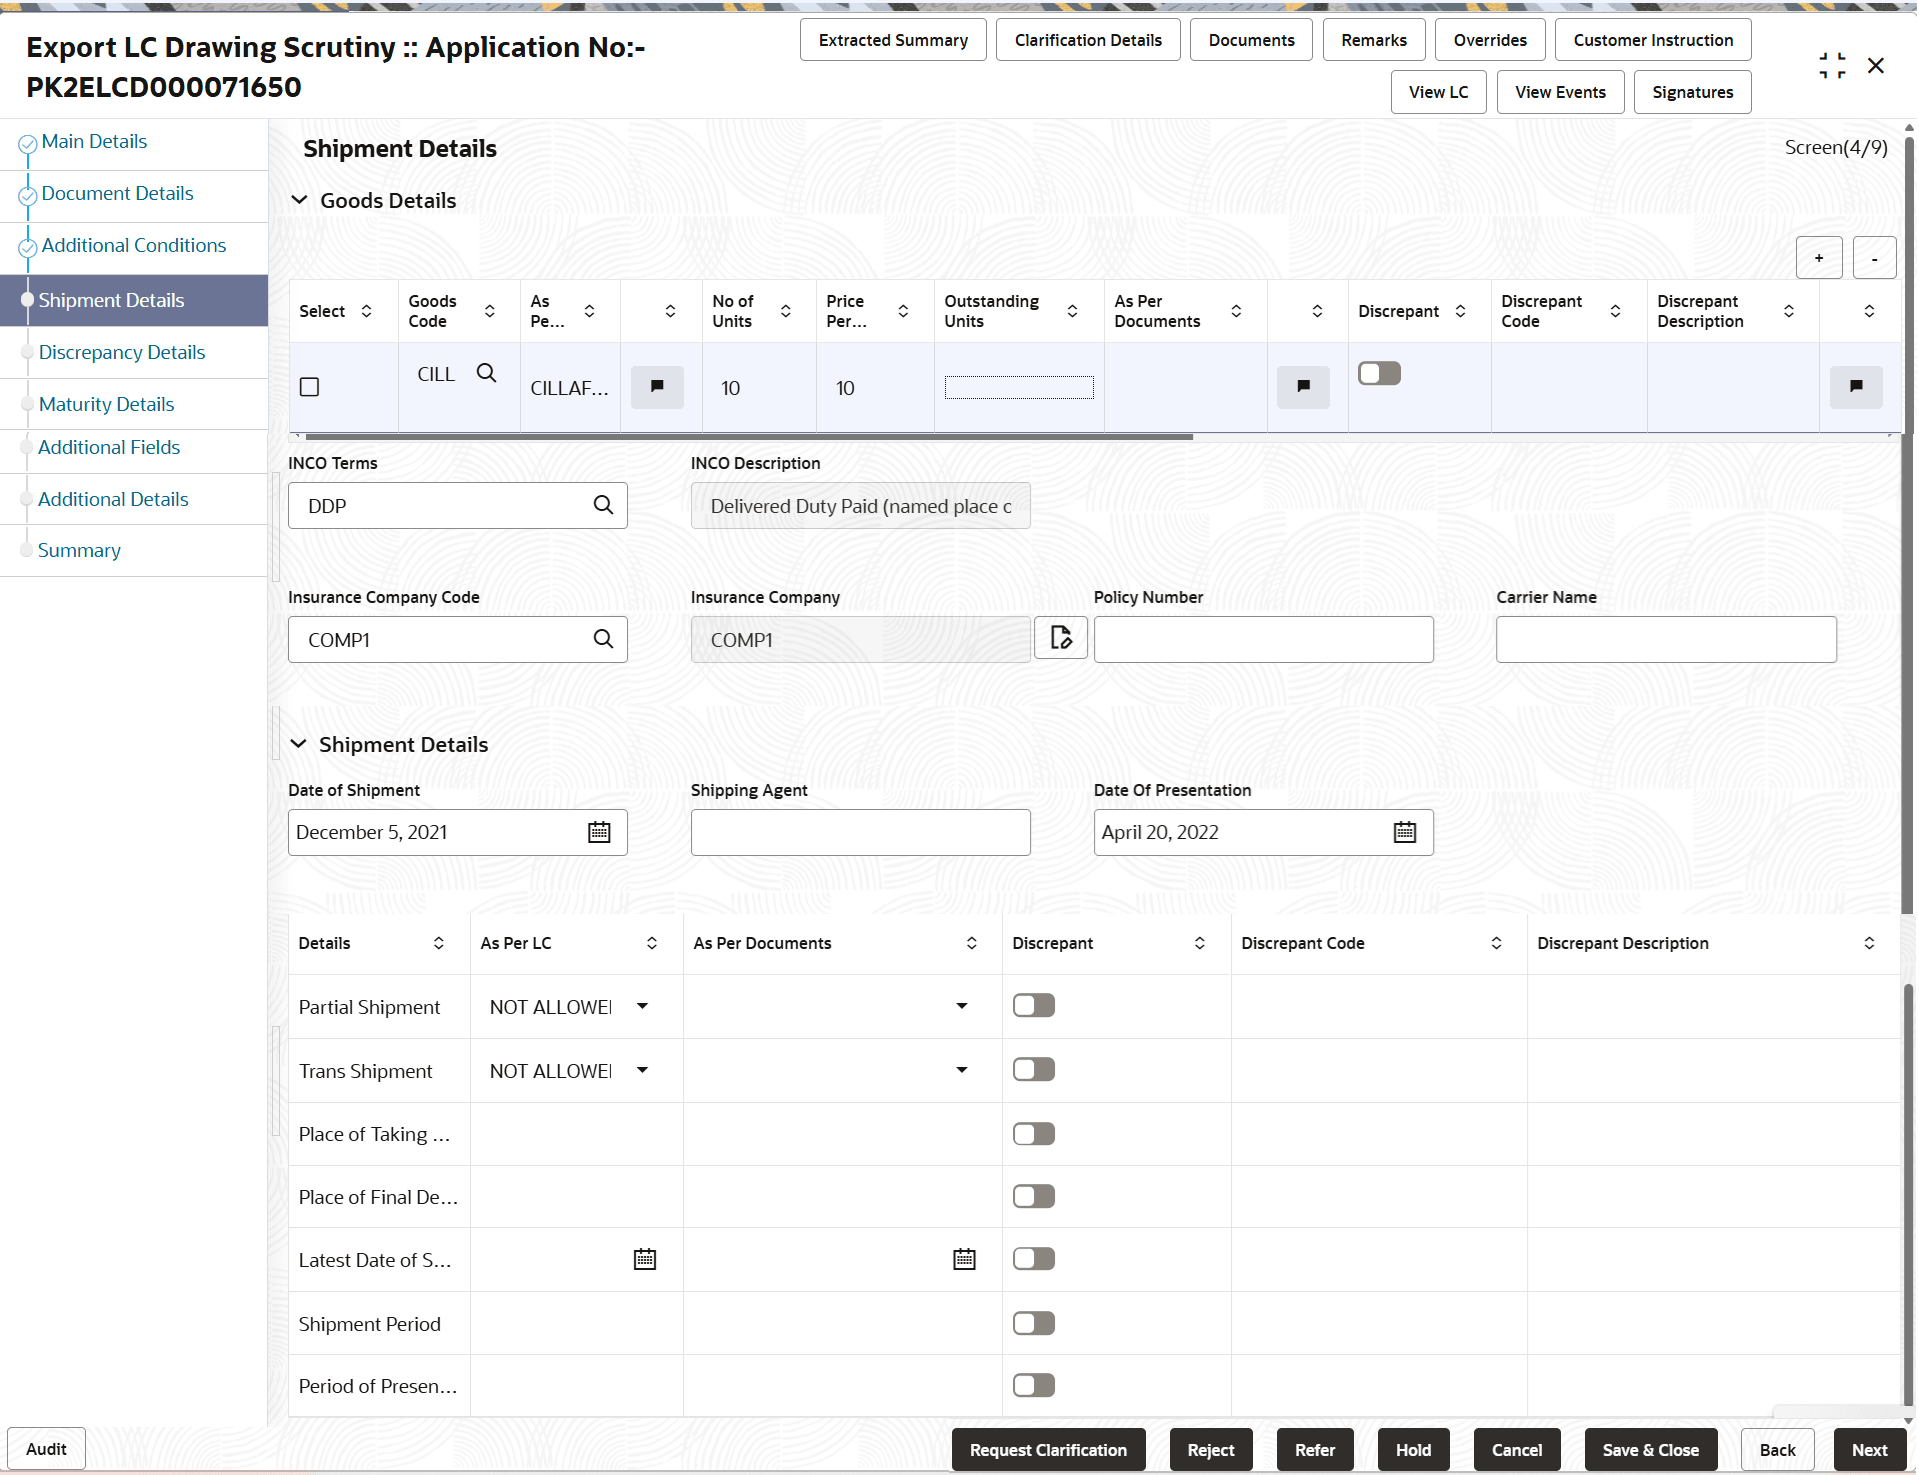Image resolution: width=1919 pixels, height=1475 pixels.
Task: Add a goods row with the plus button
Action: [1819, 258]
